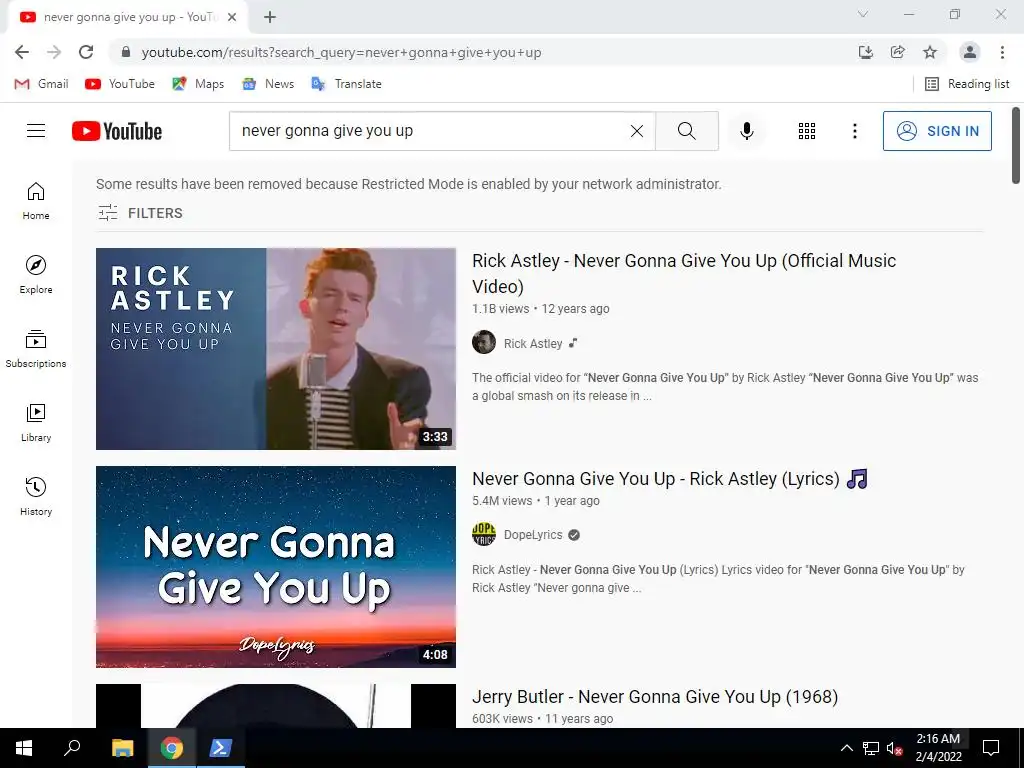The image size is (1024, 768).
Task: Open the Windows notification center
Action: point(991,748)
